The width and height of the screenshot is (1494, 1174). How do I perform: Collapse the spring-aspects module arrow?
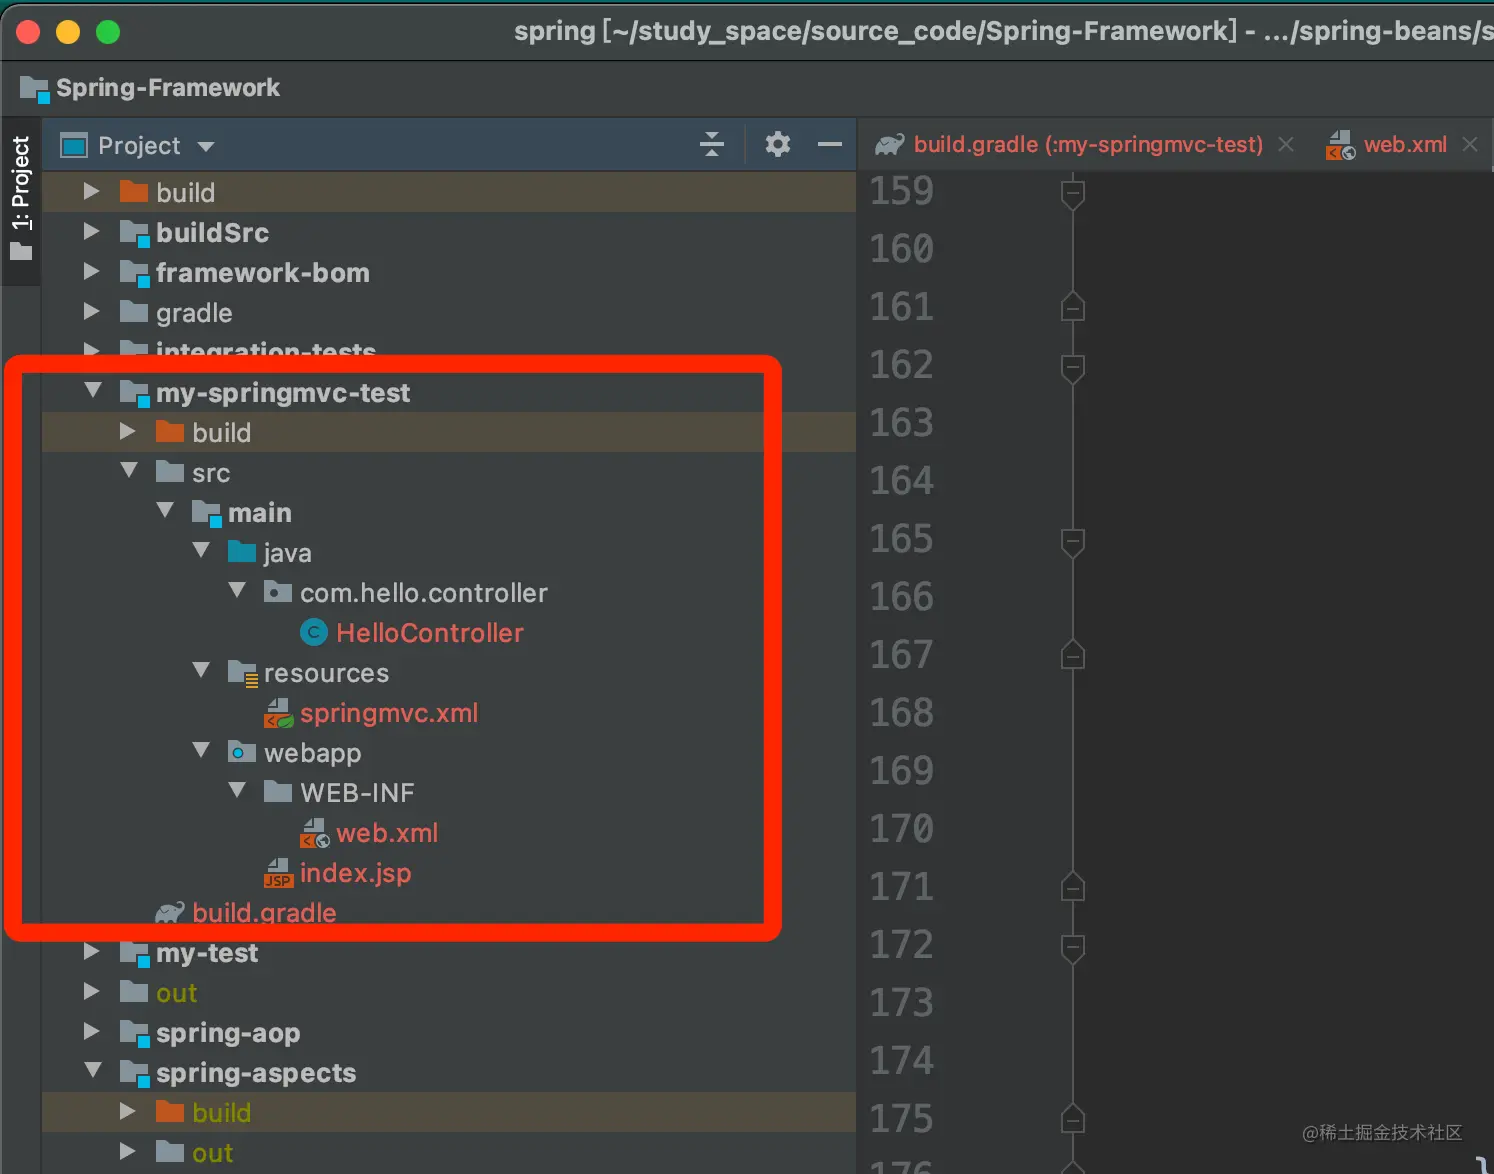[x=93, y=1070]
